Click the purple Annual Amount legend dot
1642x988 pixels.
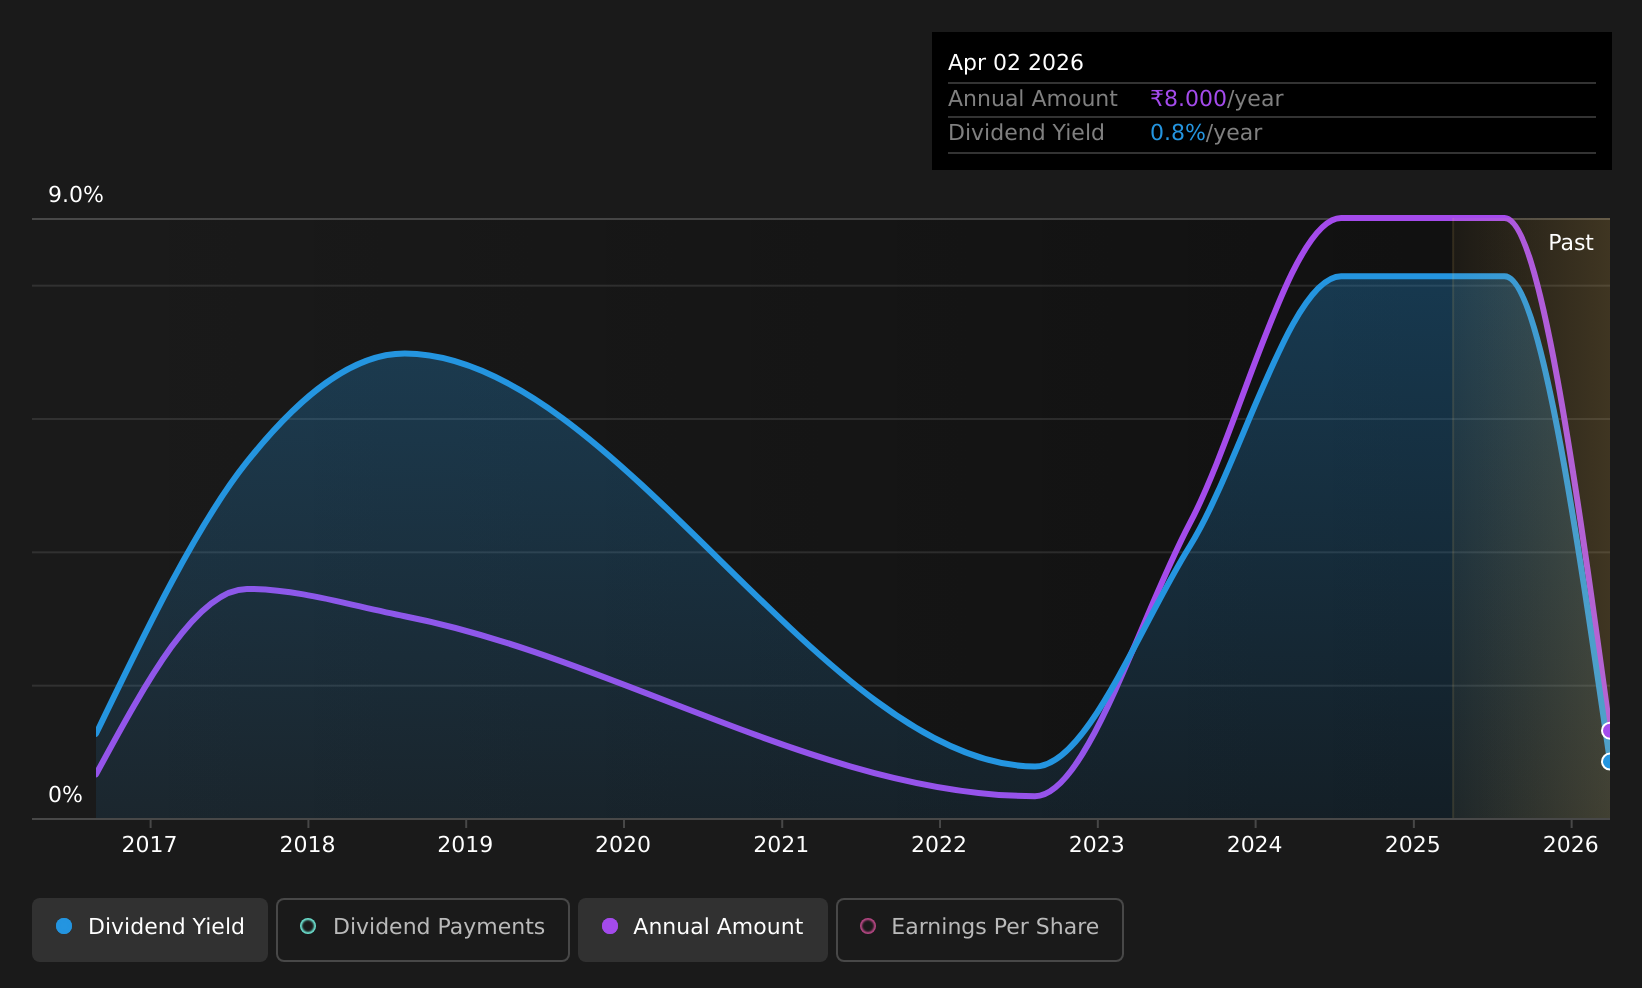tap(609, 926)
